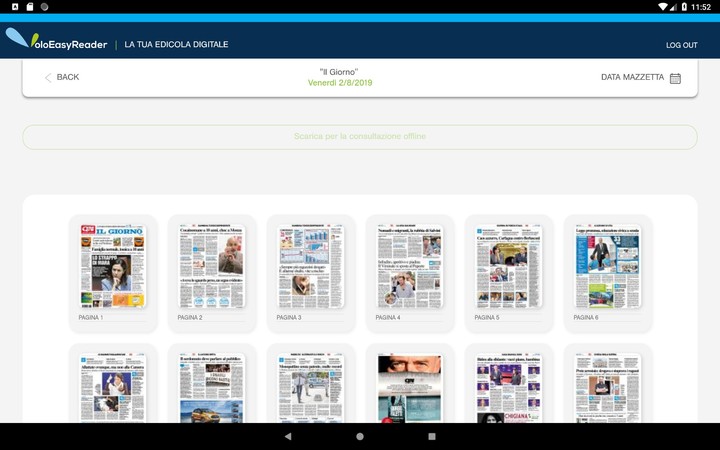Viewport: 720px width, 450px height.
Task: Open second-row thumbnail below PAGINA 1
Action: pos(113,388)
